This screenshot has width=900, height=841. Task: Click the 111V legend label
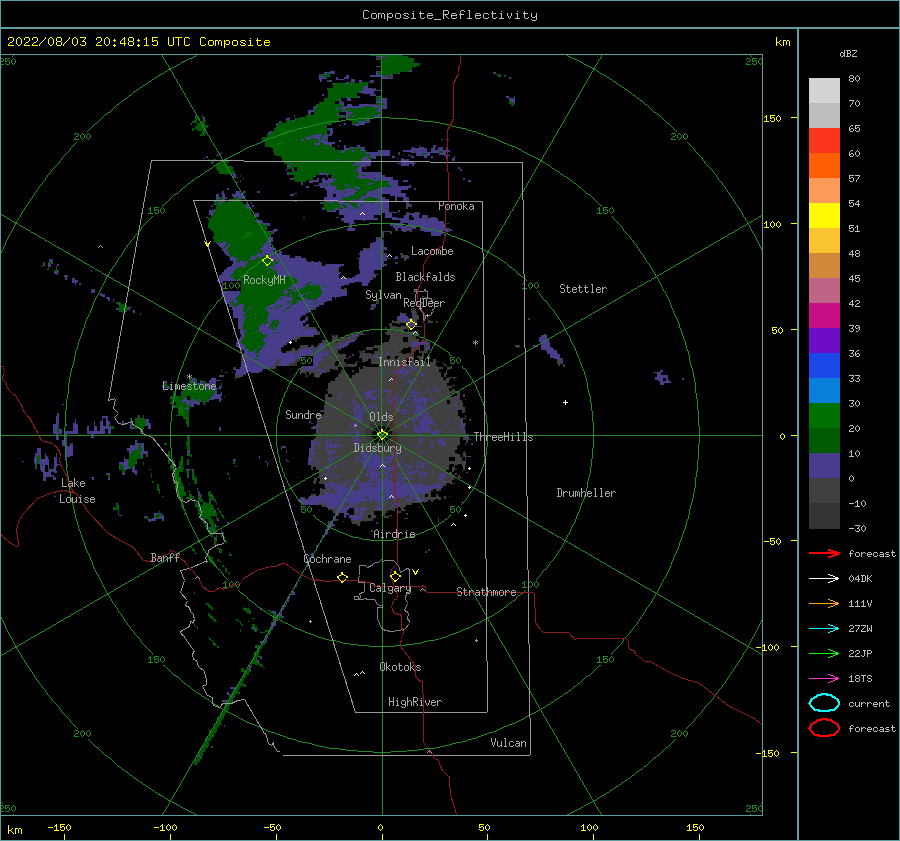[860, 603]
